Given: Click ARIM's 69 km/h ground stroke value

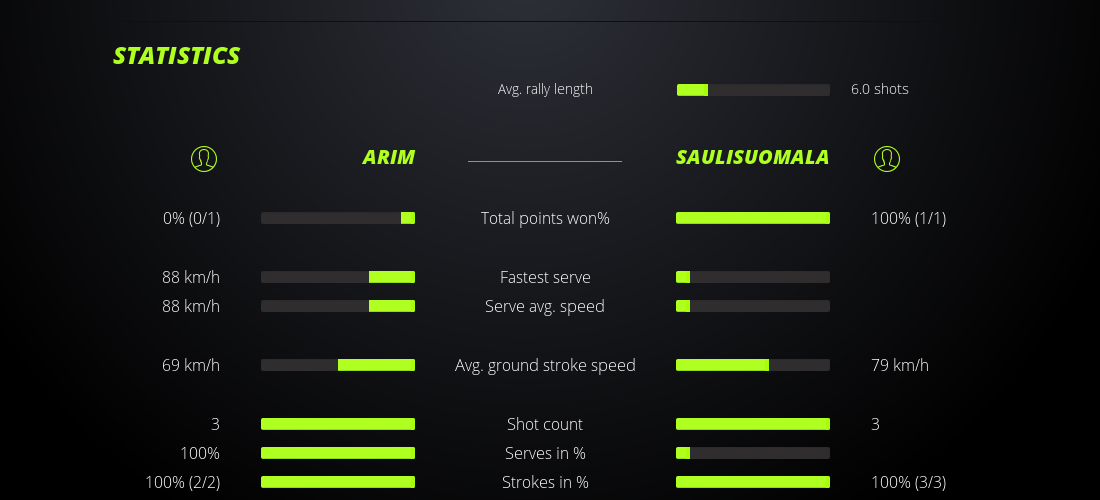Looking at the screenshot, I should point(191,365).
